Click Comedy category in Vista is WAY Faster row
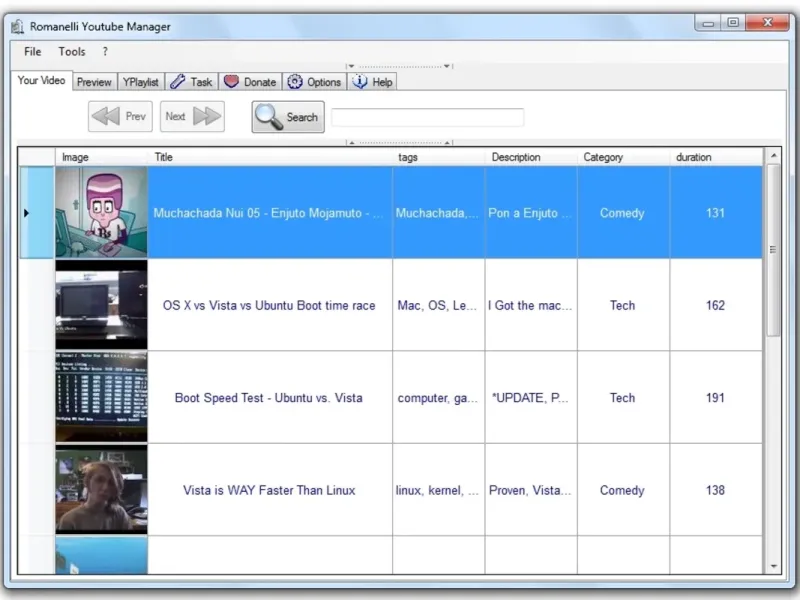This screenshot has height=600, width=800. tap(623, 490)
